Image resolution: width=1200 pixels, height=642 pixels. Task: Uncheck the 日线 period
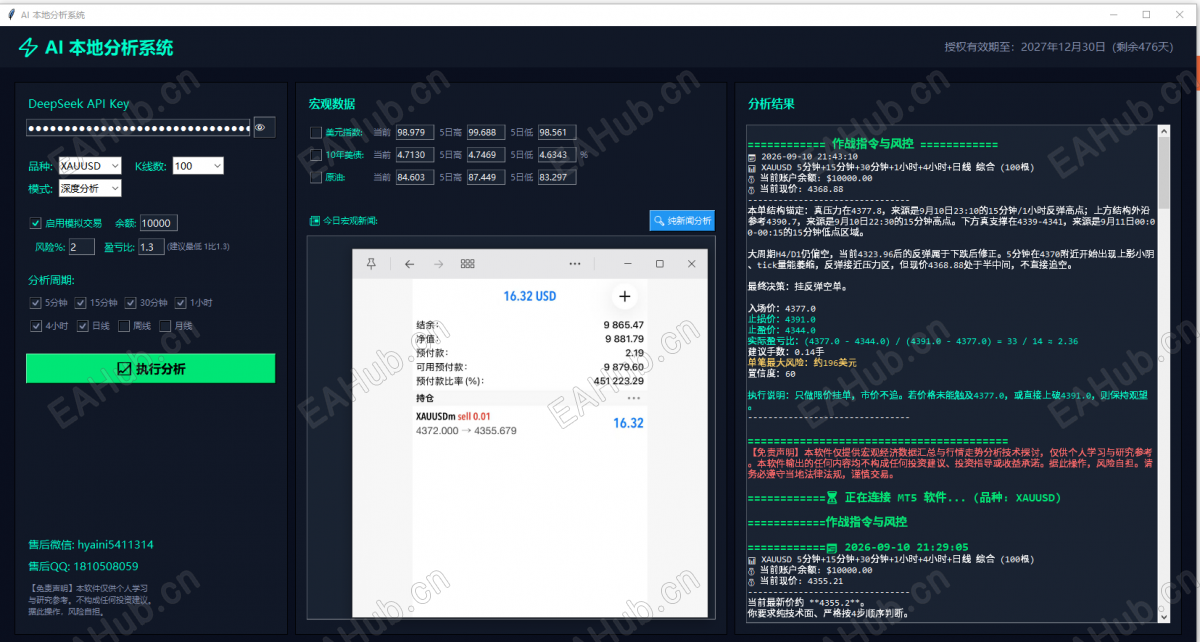[x=84, y=326]
